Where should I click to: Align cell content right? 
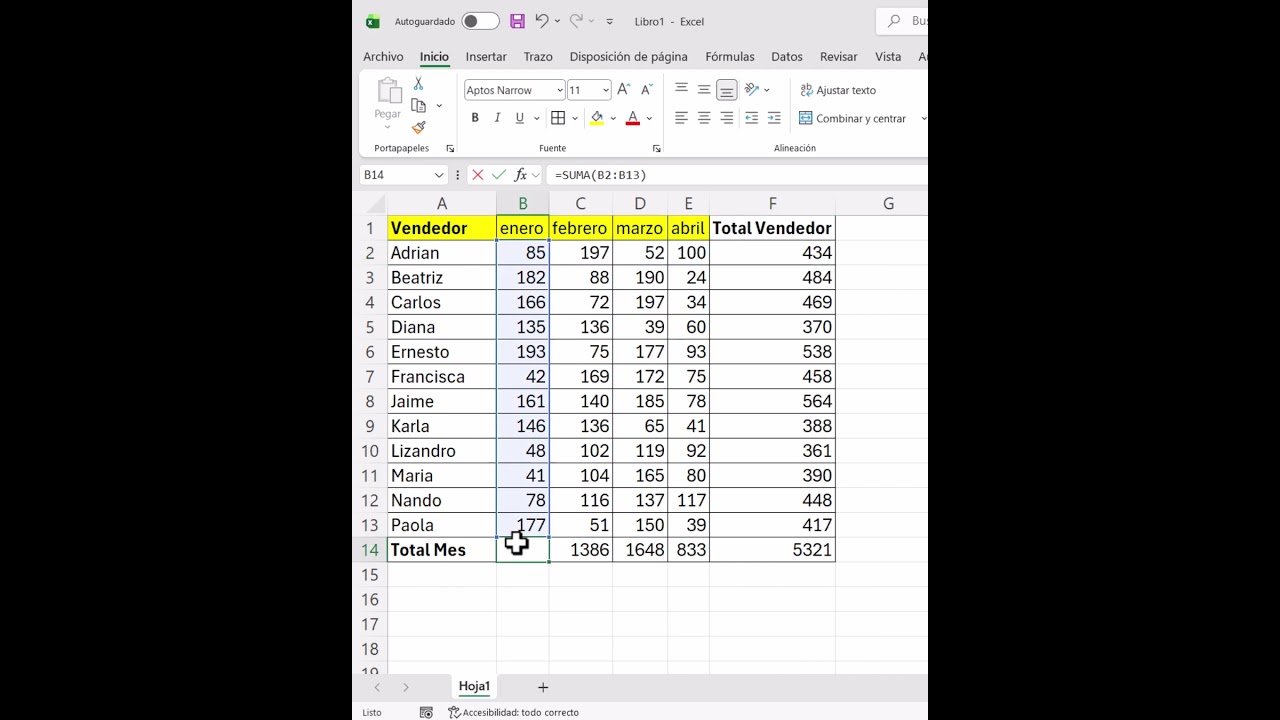tap(727, 118)
